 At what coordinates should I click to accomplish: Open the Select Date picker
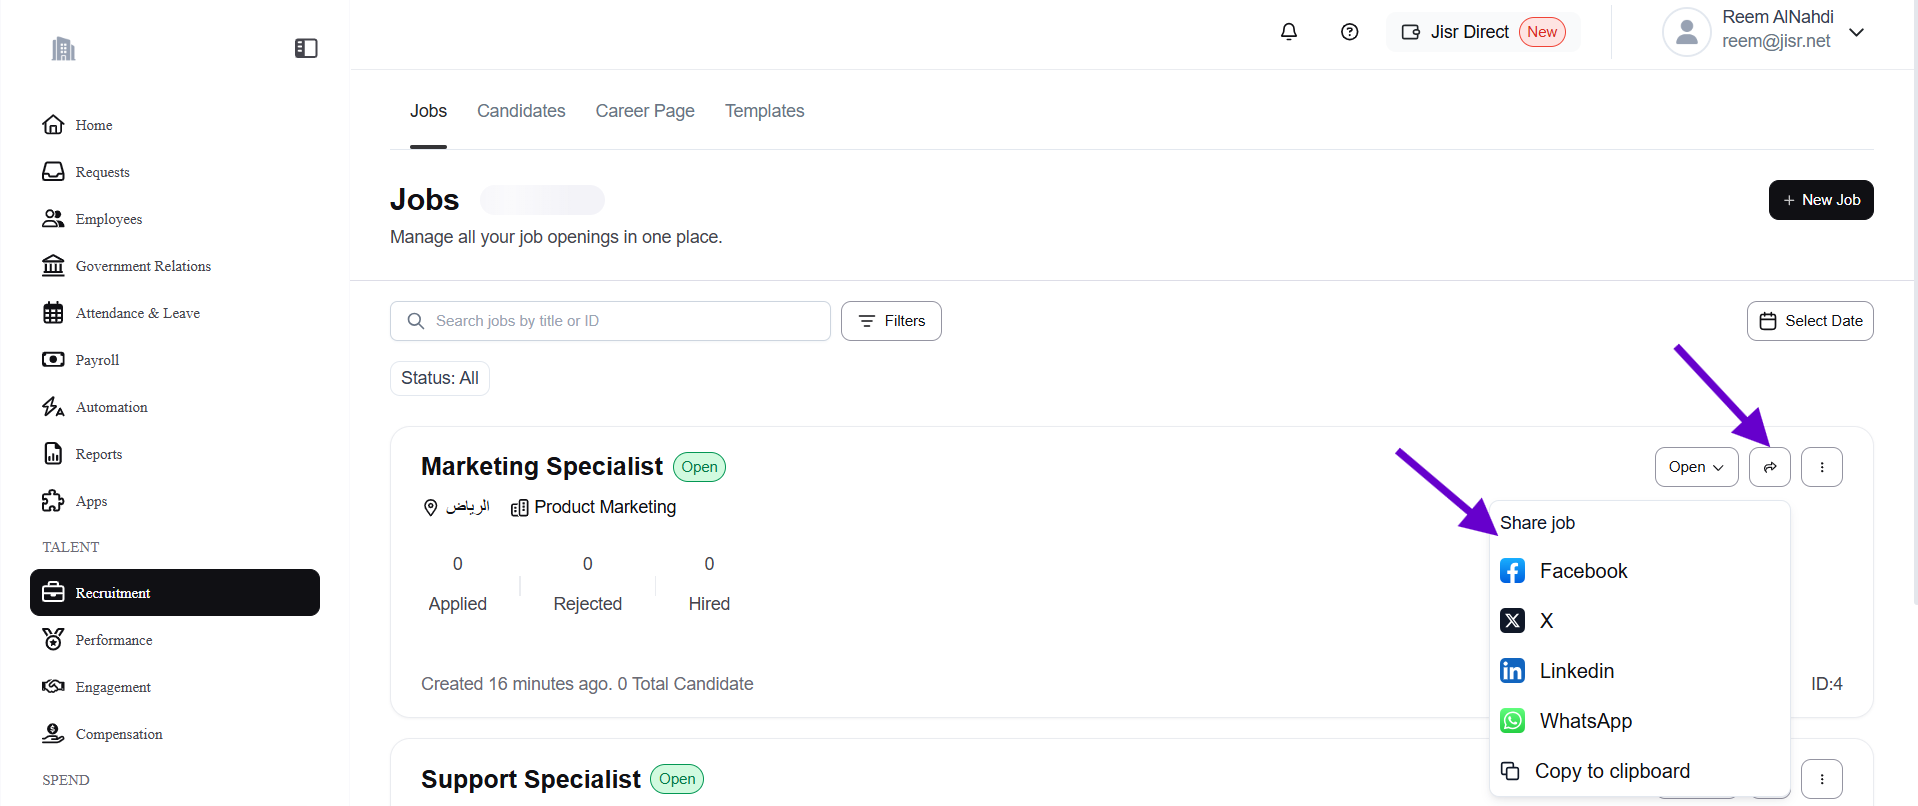click(x=1809, y=321)
